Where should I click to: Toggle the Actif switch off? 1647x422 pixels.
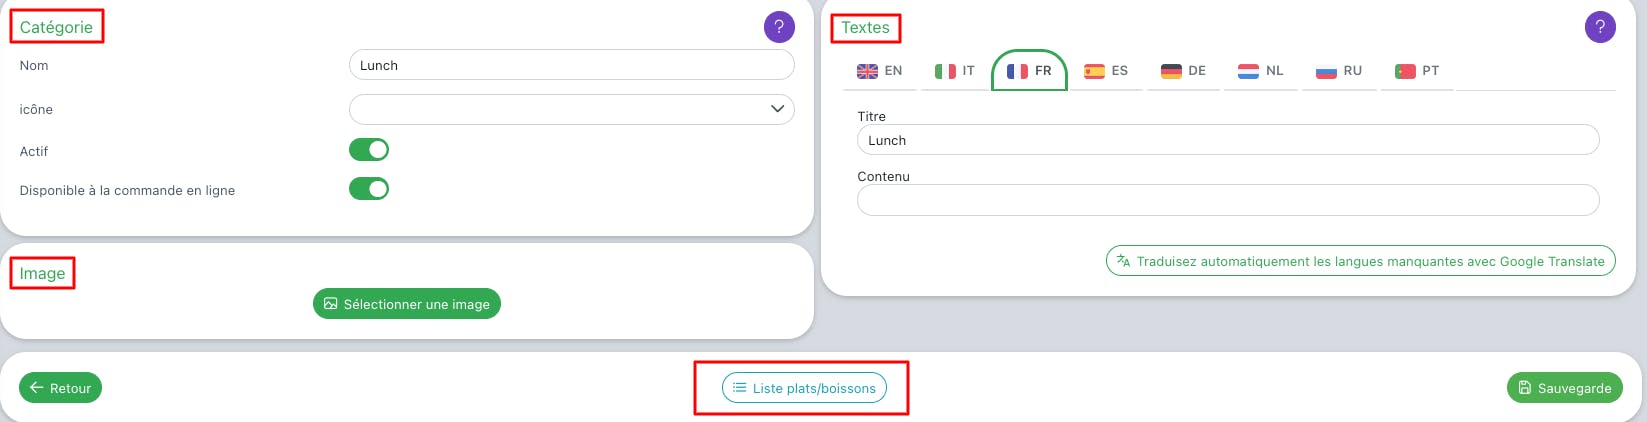click(369, 150)
